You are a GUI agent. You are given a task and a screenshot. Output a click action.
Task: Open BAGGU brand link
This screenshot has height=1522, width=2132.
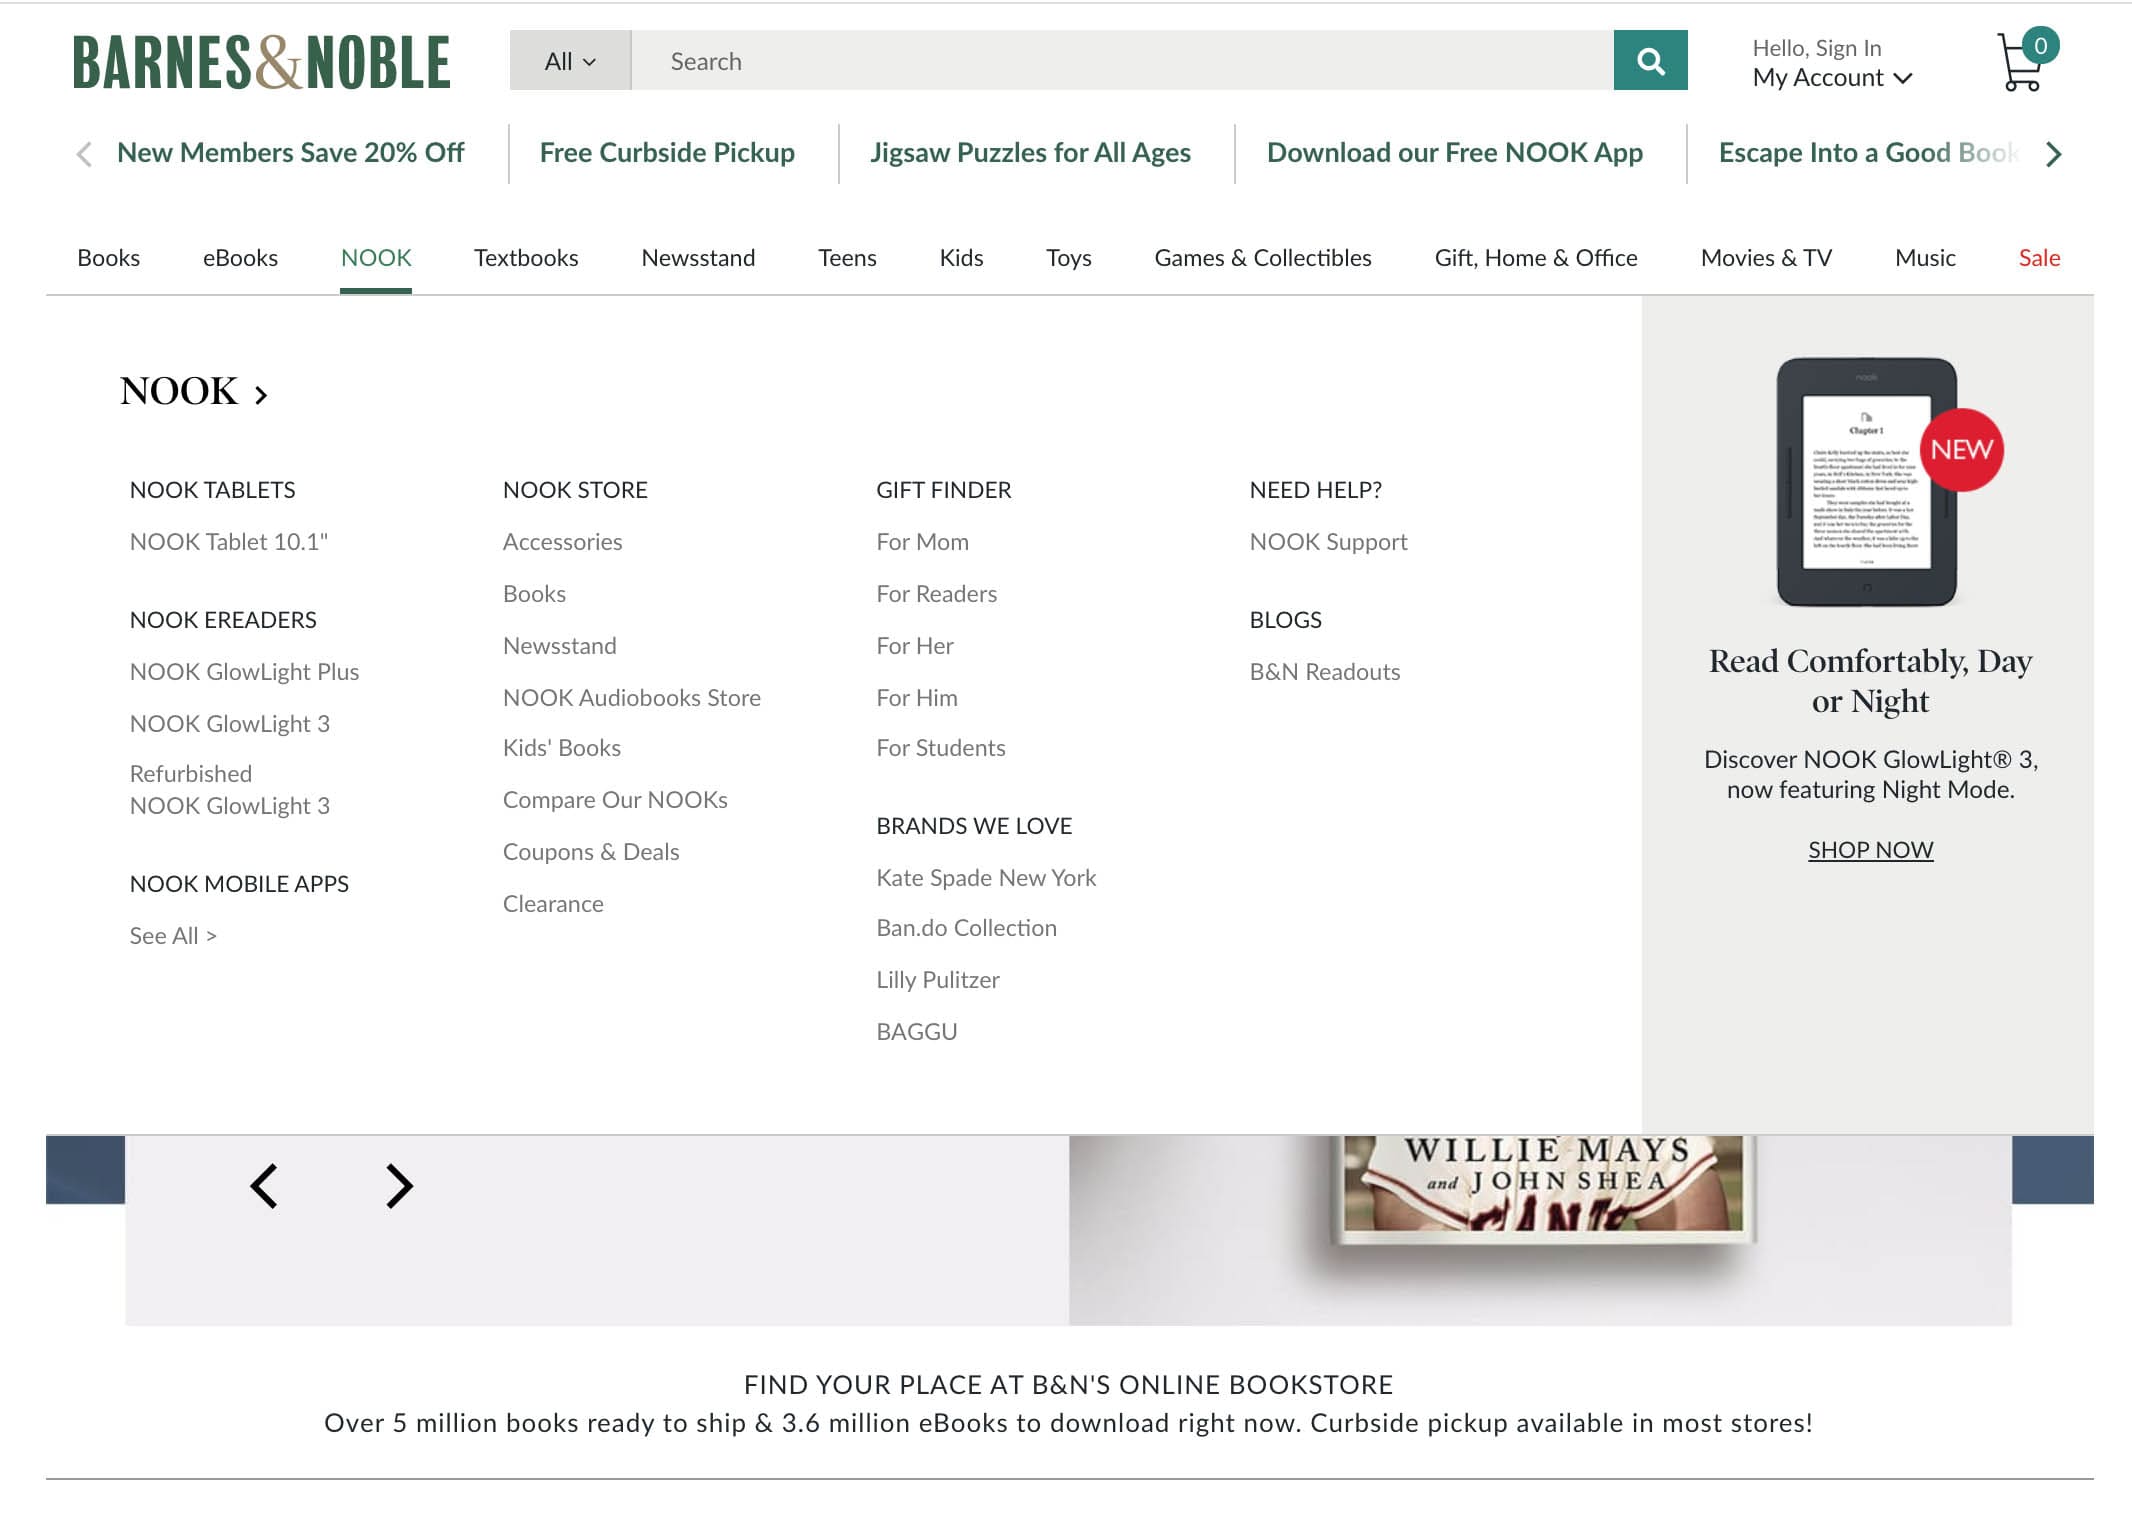coord(917,1032)
